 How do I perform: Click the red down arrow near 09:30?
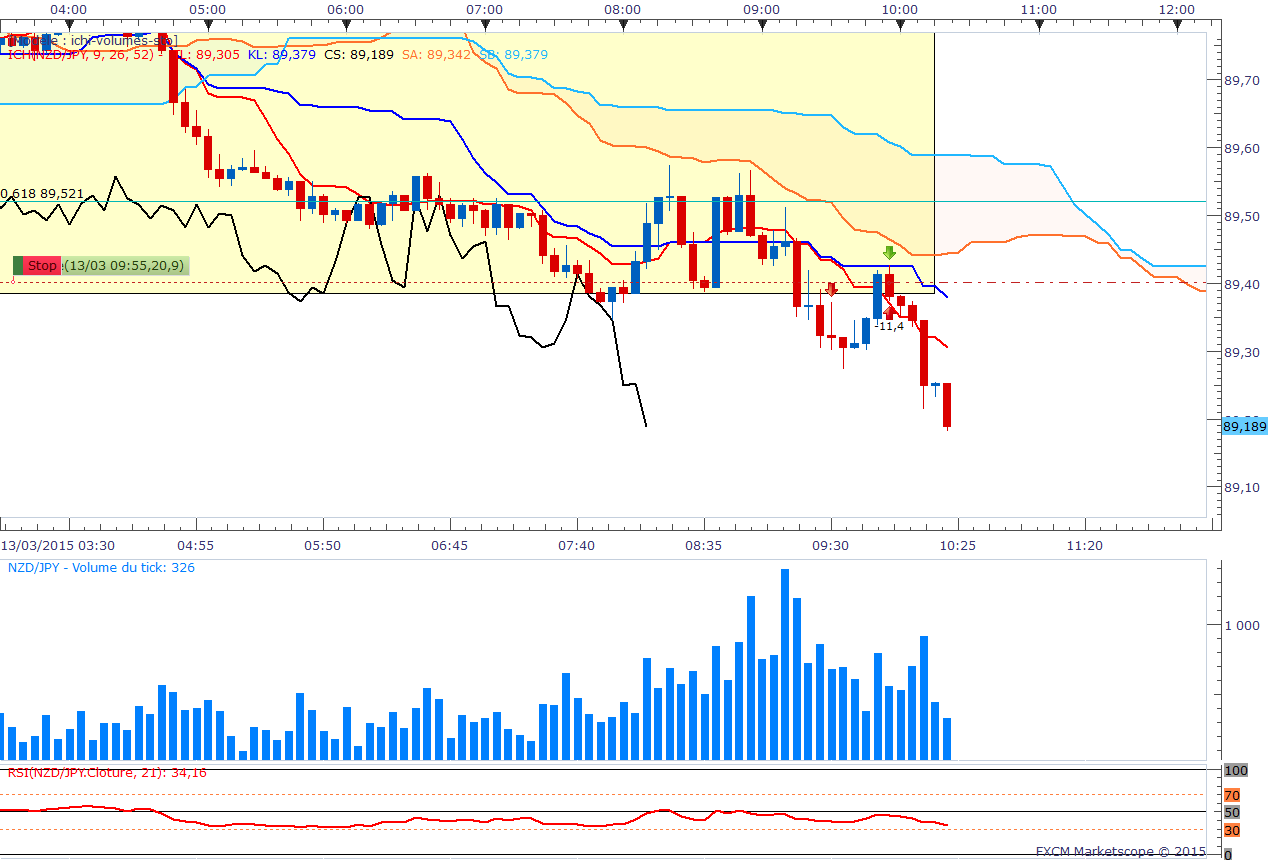point(831,290)
